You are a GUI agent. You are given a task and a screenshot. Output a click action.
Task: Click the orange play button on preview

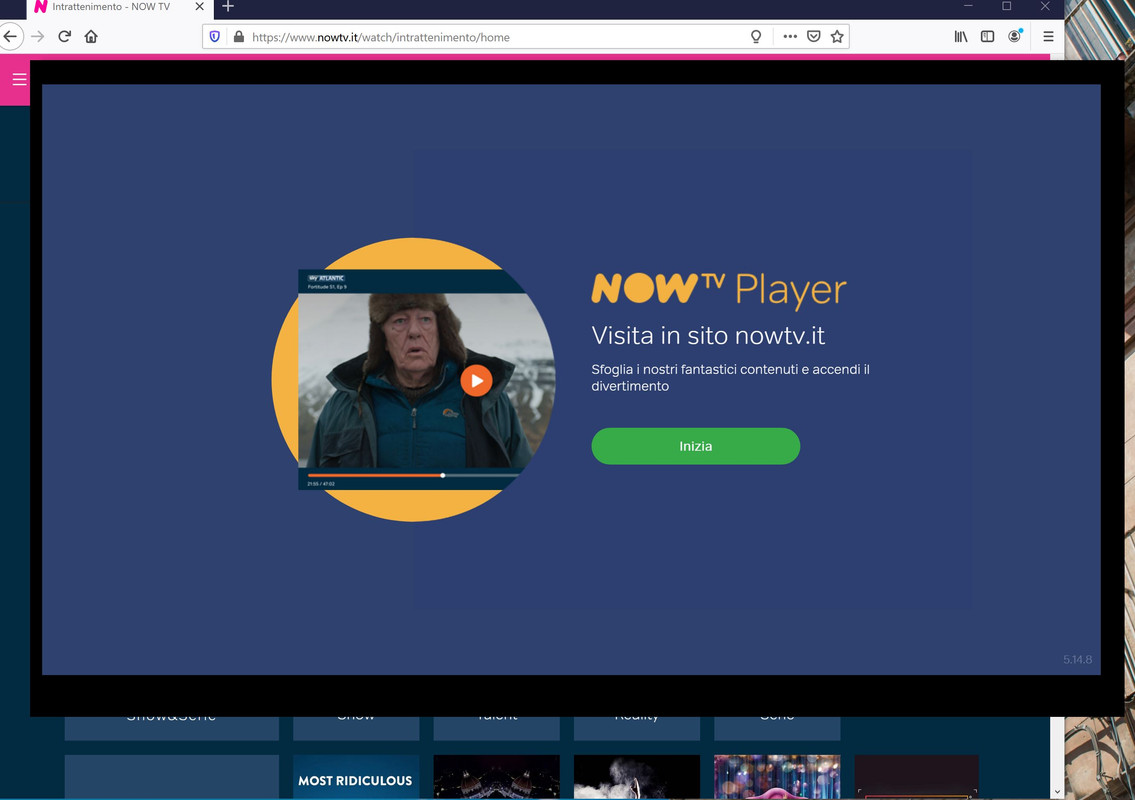tap(476, 381)
